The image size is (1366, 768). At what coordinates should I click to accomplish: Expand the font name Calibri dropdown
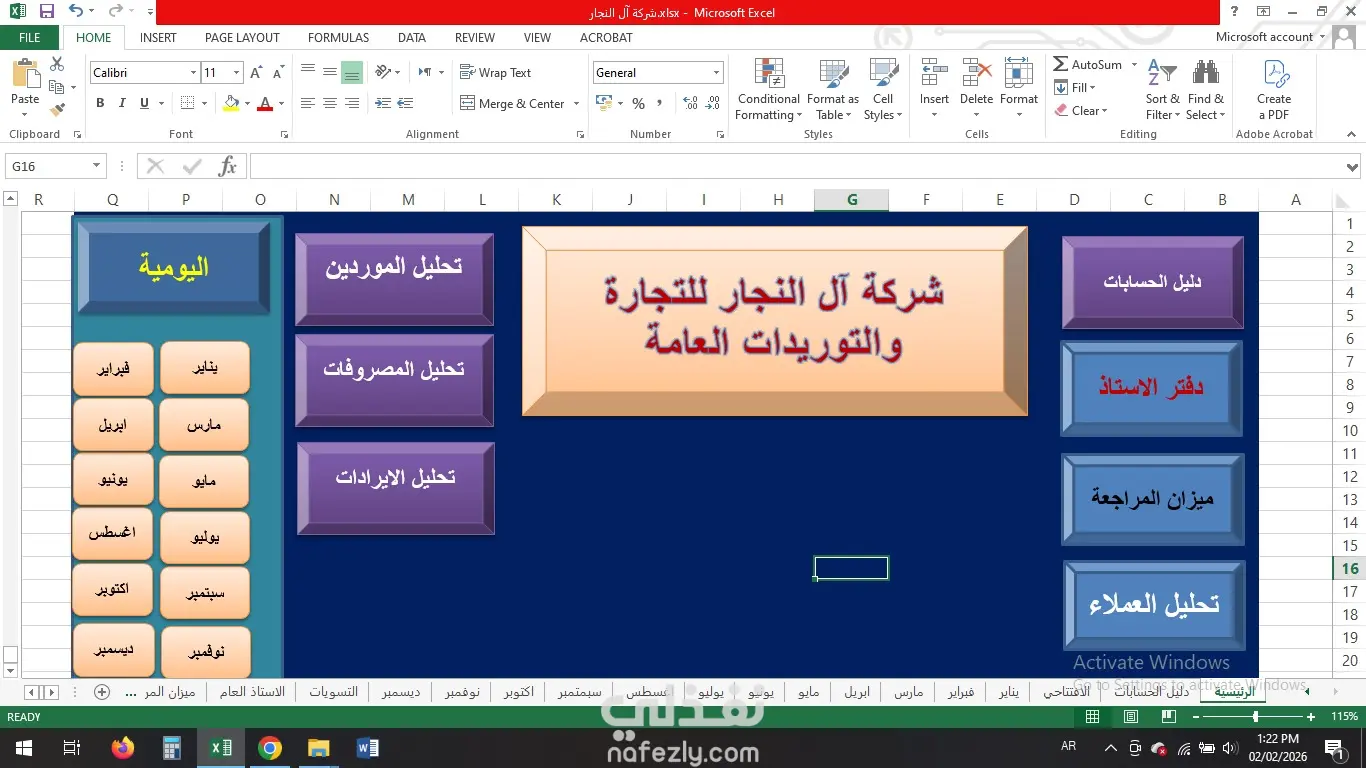(193, 73)
